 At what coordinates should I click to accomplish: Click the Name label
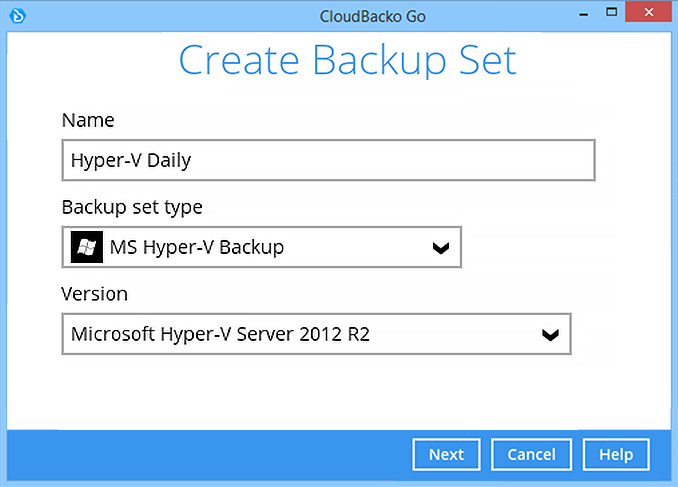coord(88,120)
